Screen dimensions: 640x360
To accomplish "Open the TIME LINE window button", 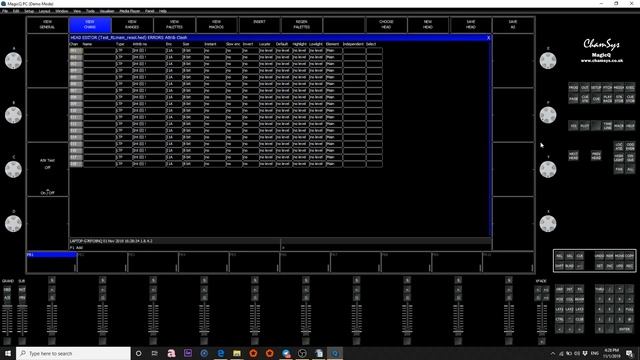I will point(607,126).
